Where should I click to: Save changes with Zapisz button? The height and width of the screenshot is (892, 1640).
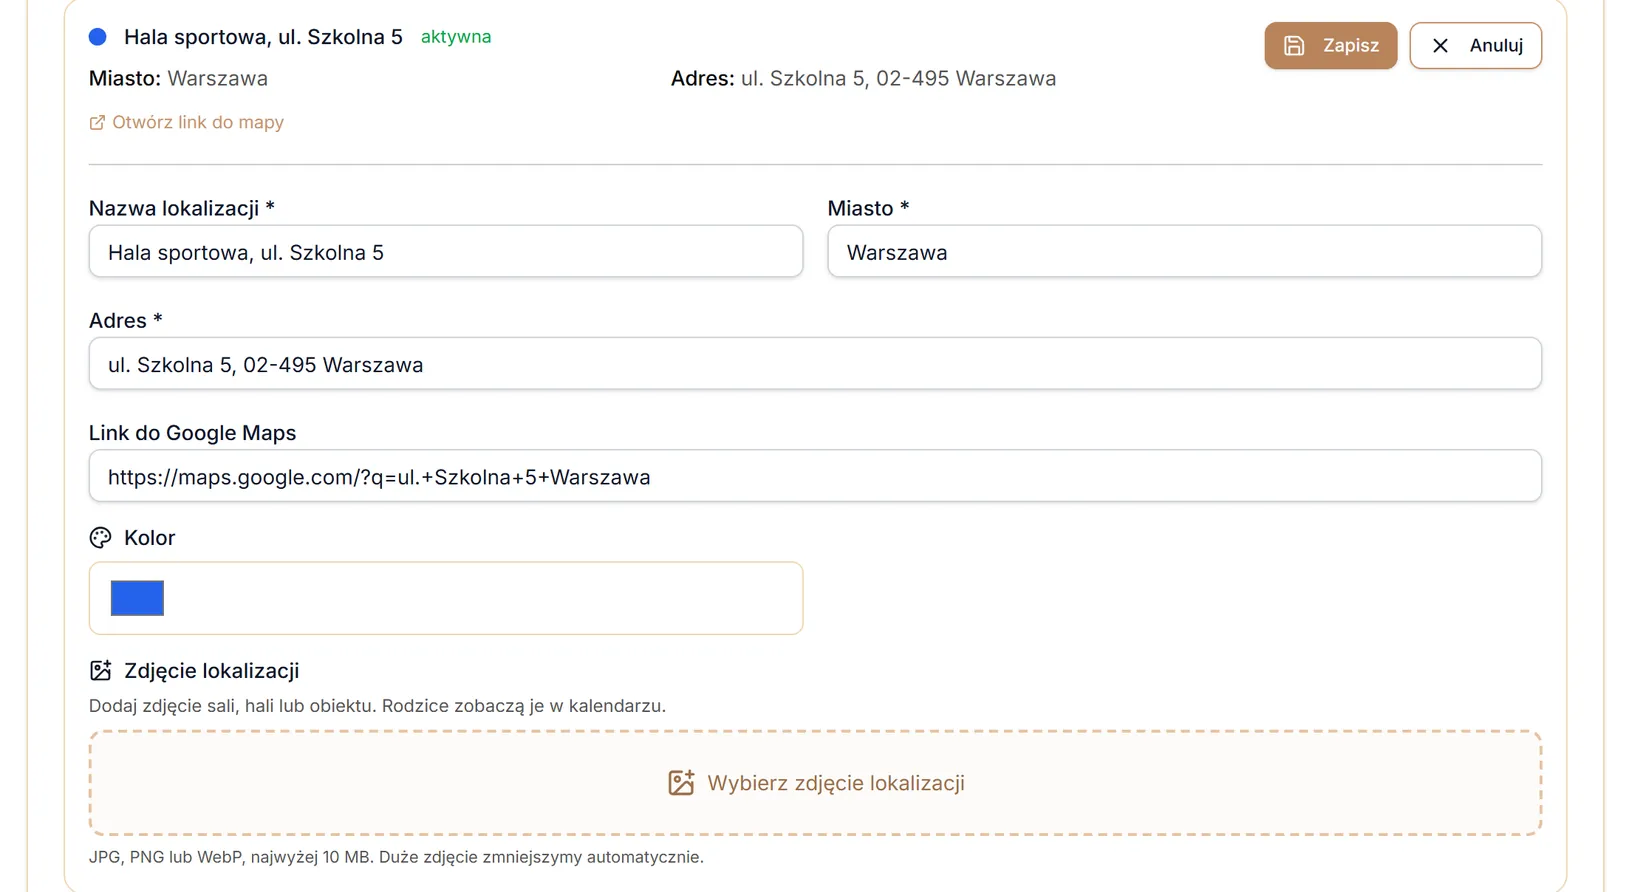[1330, 46]
